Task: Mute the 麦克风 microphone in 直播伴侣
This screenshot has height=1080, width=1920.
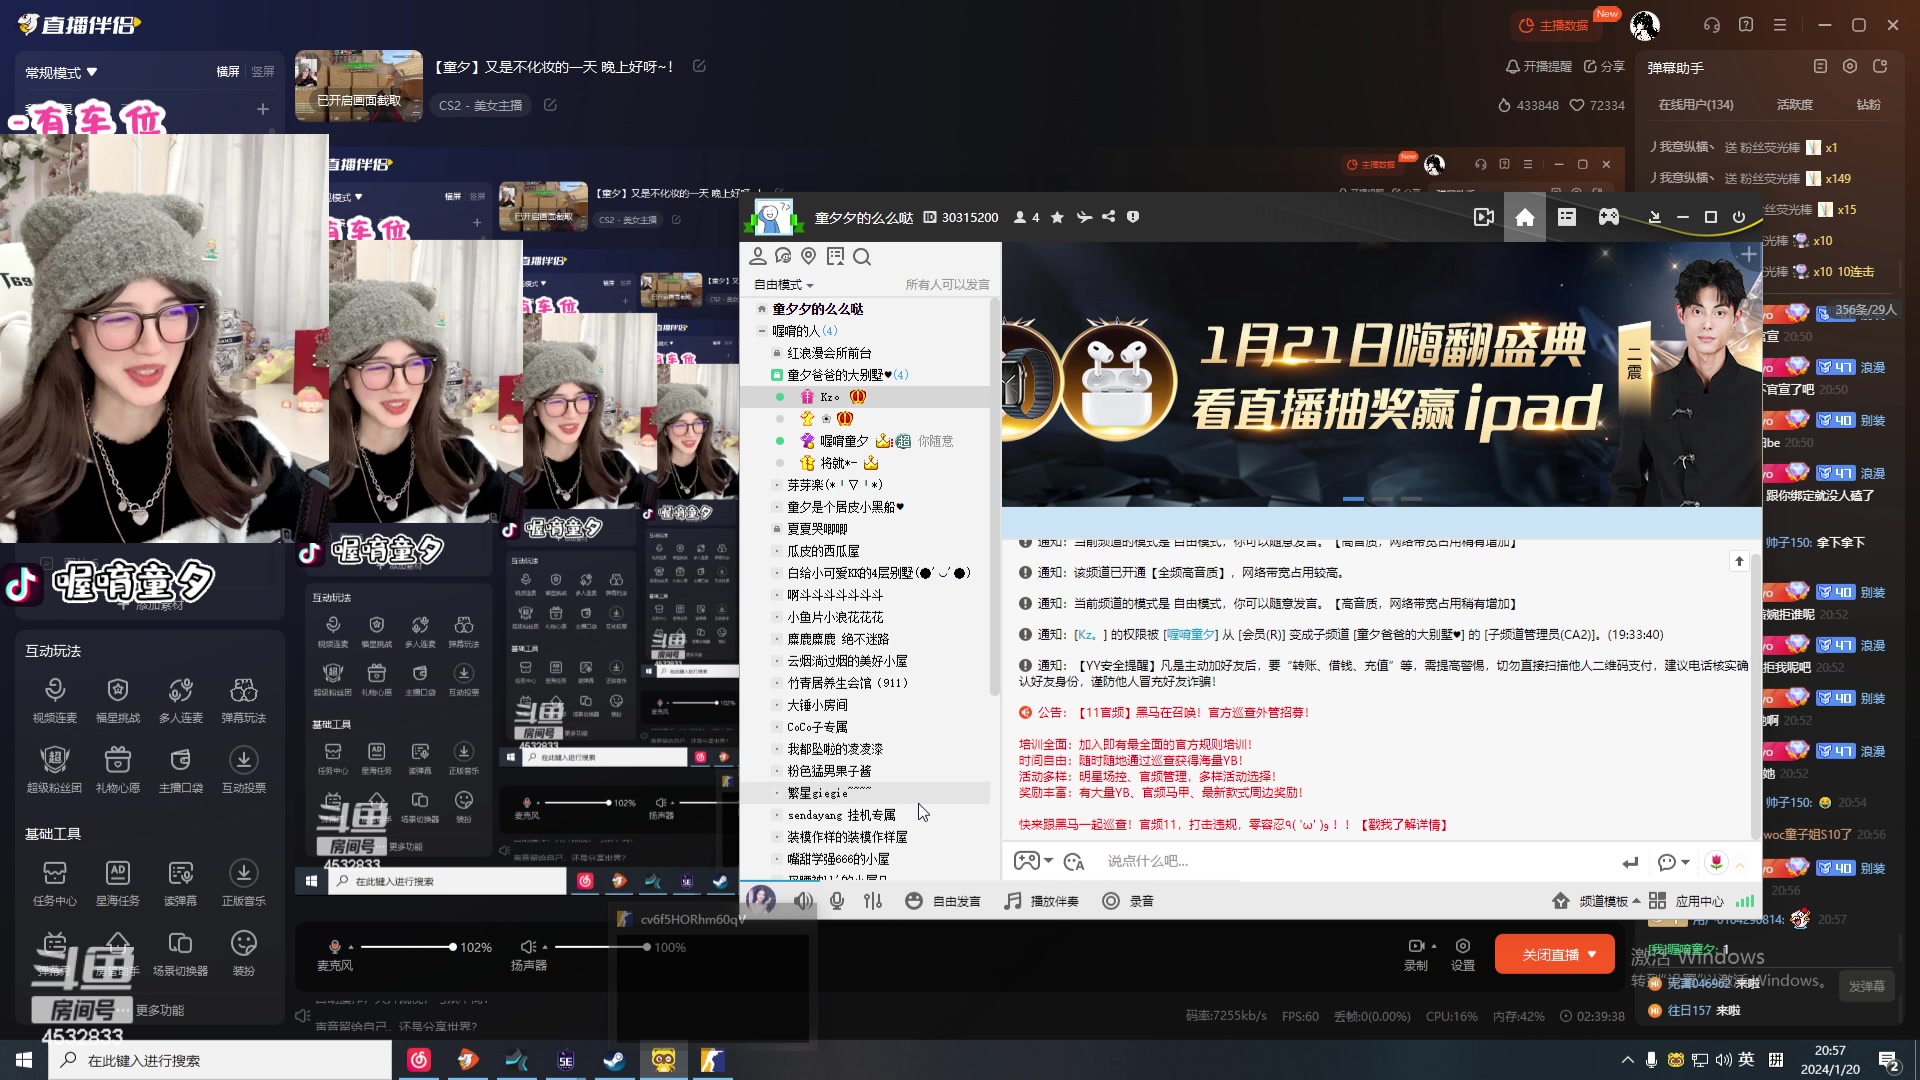Action: click(x=335, y=946)
